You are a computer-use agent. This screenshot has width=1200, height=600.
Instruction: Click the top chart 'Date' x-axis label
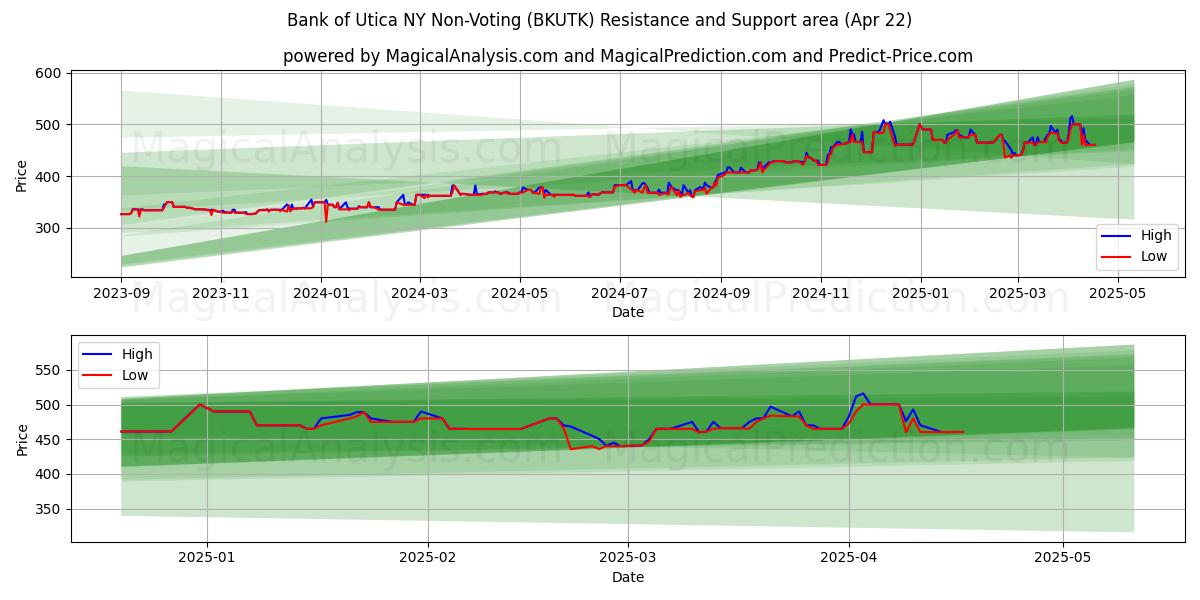[628, 313]
